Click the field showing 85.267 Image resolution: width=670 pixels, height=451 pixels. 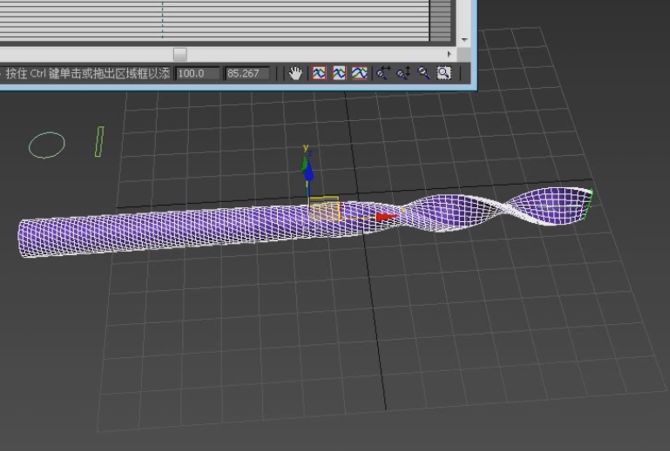pos(247,73)
